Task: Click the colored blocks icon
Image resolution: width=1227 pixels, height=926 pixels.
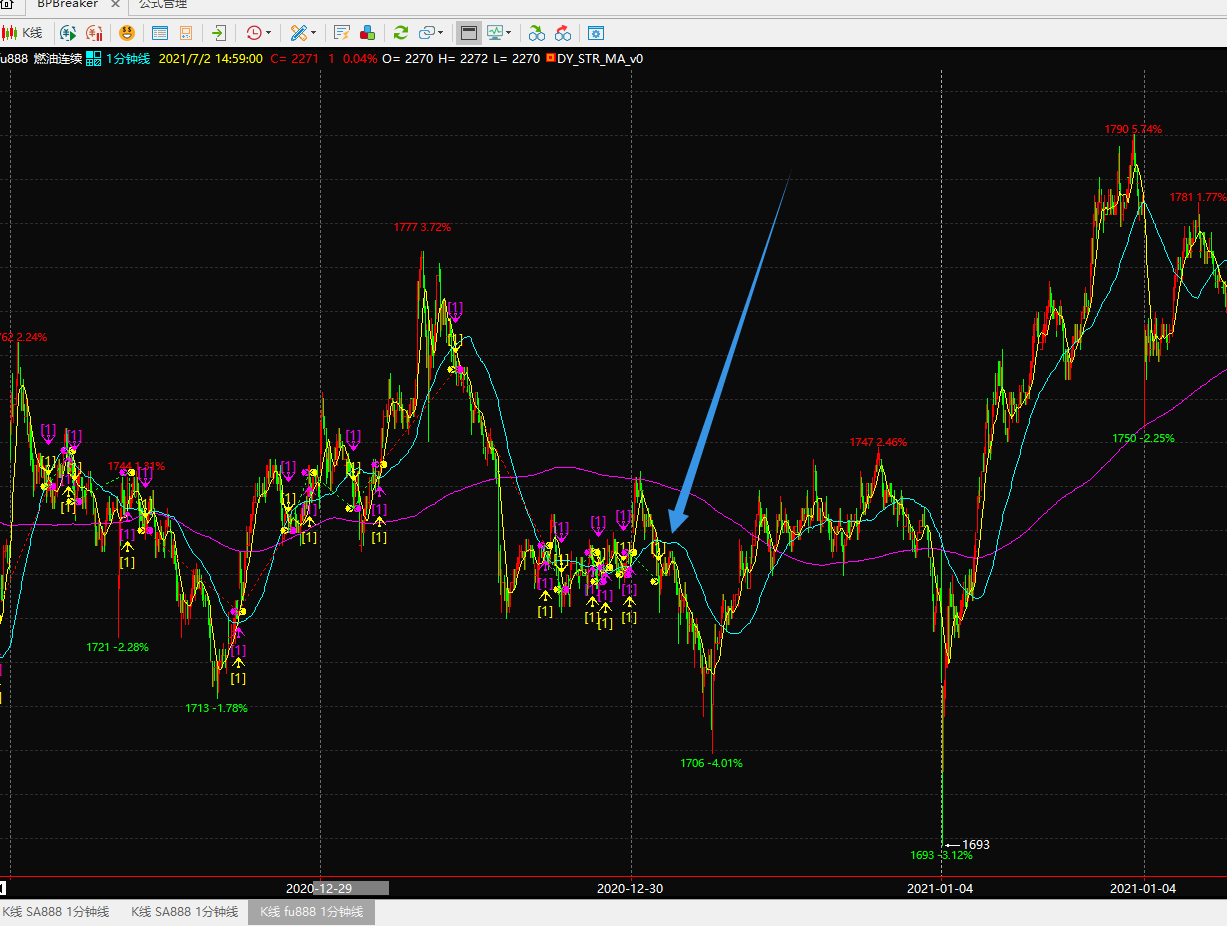Action: click(367, 33)
